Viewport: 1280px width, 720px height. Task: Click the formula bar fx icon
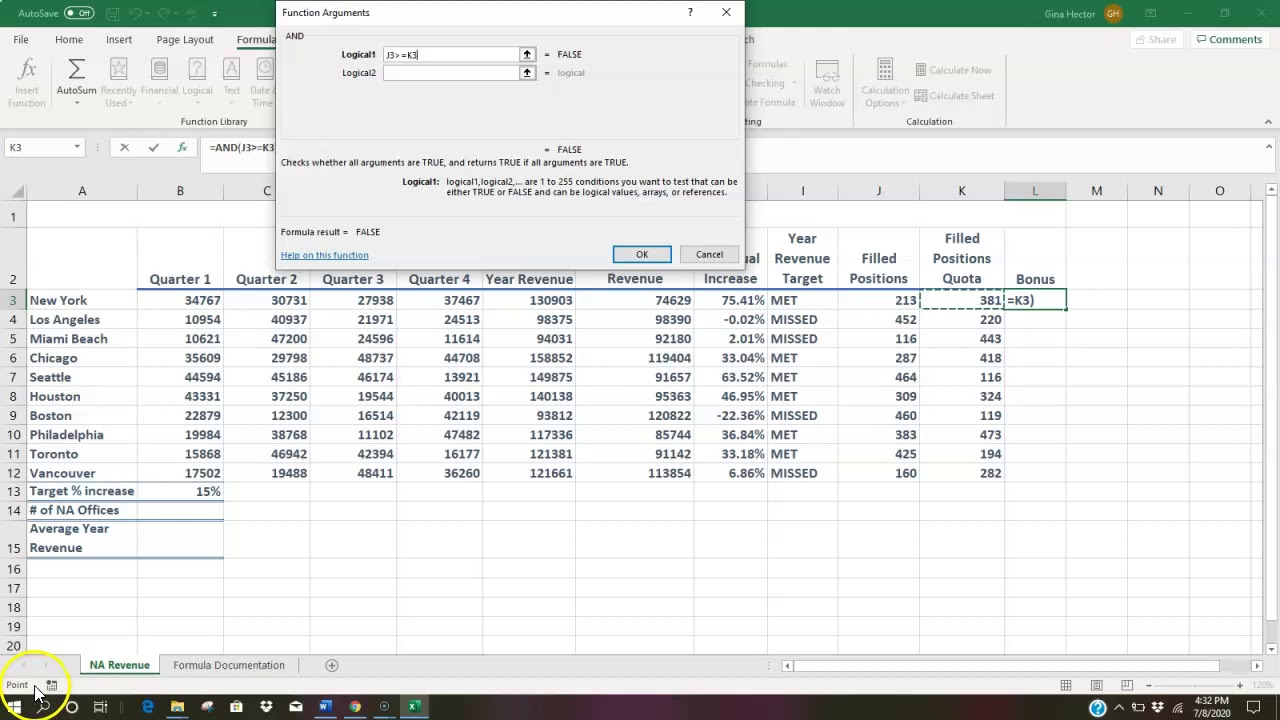(182, 147)
